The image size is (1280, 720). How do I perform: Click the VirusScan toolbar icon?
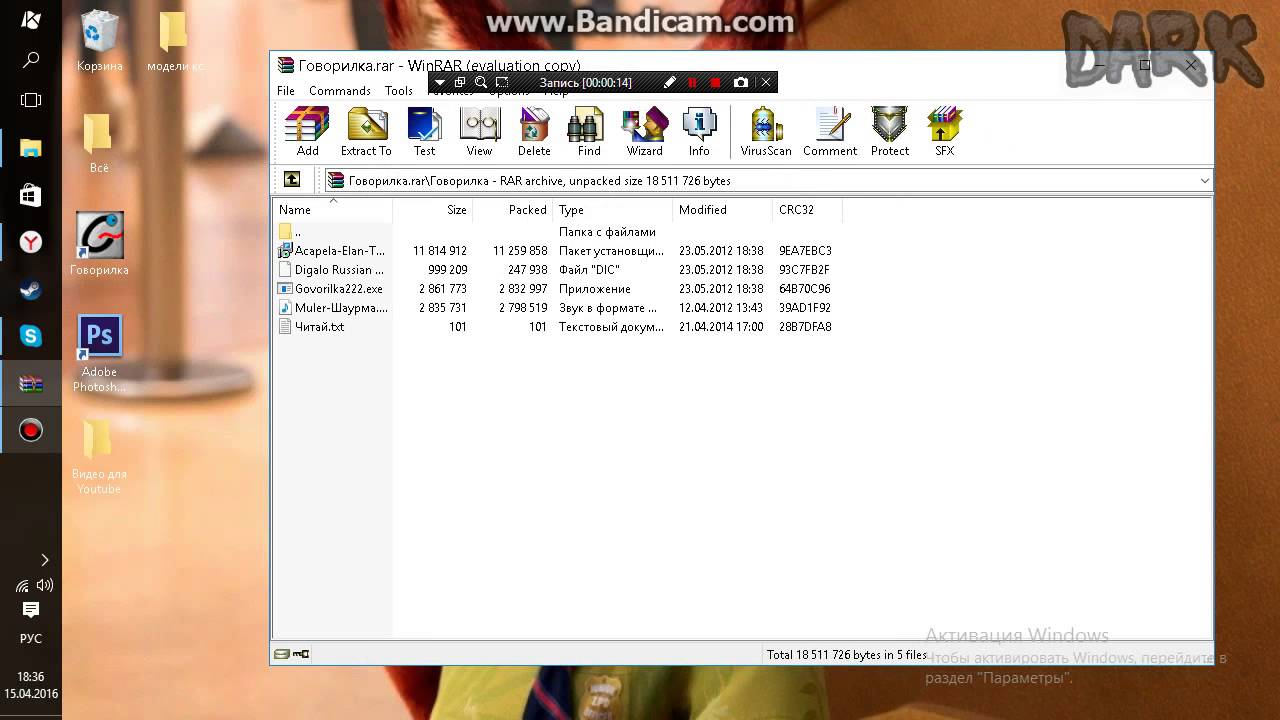coord(766,132)
